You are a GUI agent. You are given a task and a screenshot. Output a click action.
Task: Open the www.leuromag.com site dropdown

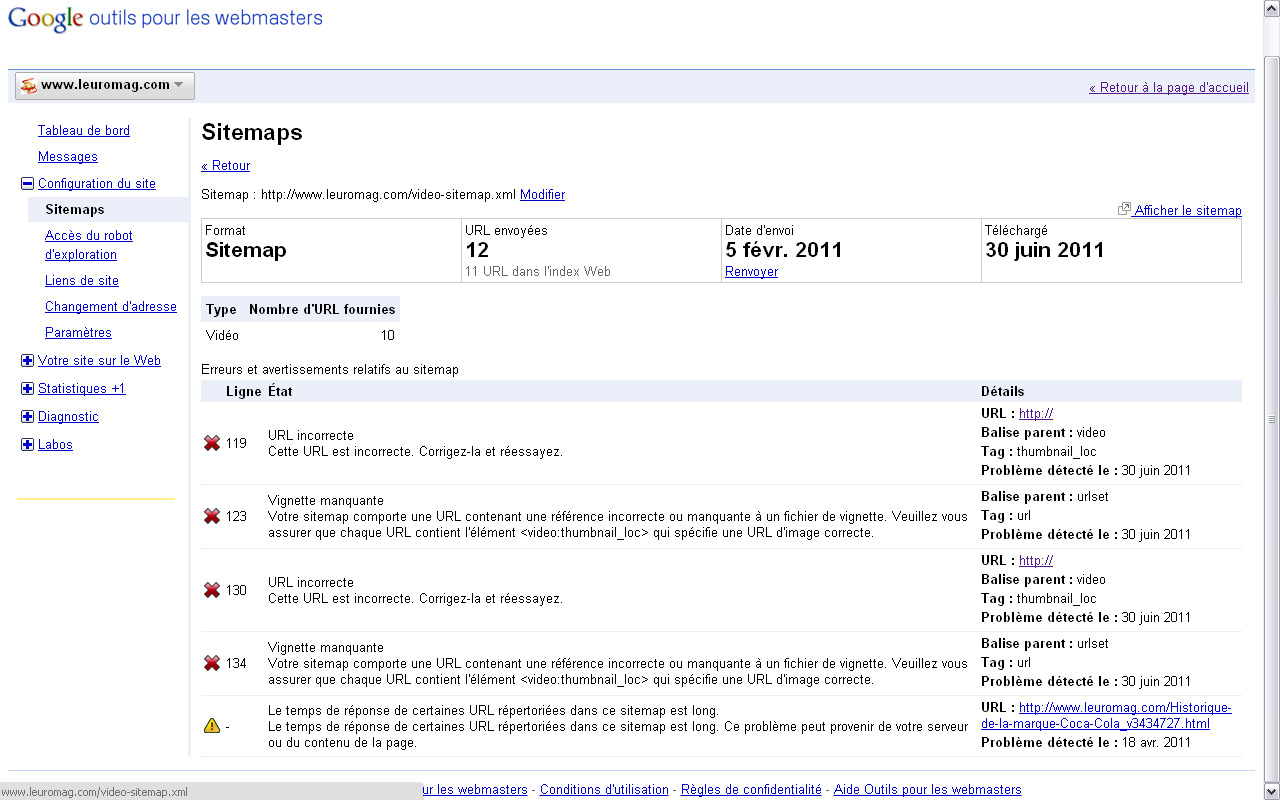[x=105, y=86]
